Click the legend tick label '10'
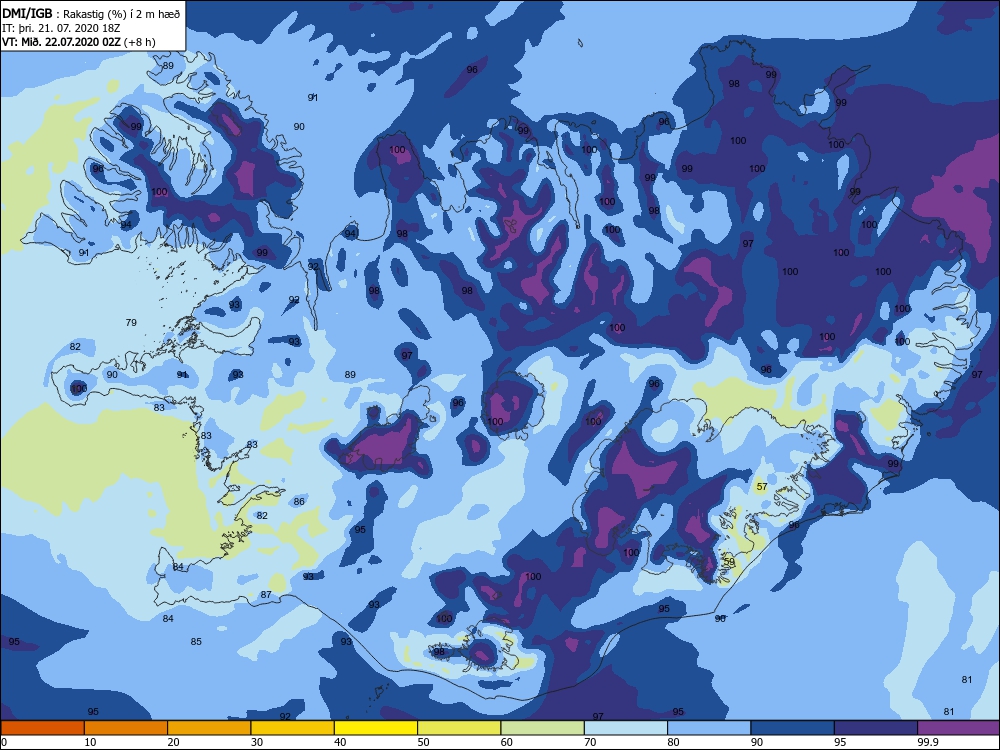Viewport: 1000px width, 750px height. pyautogui.click(x=91, y=742)
